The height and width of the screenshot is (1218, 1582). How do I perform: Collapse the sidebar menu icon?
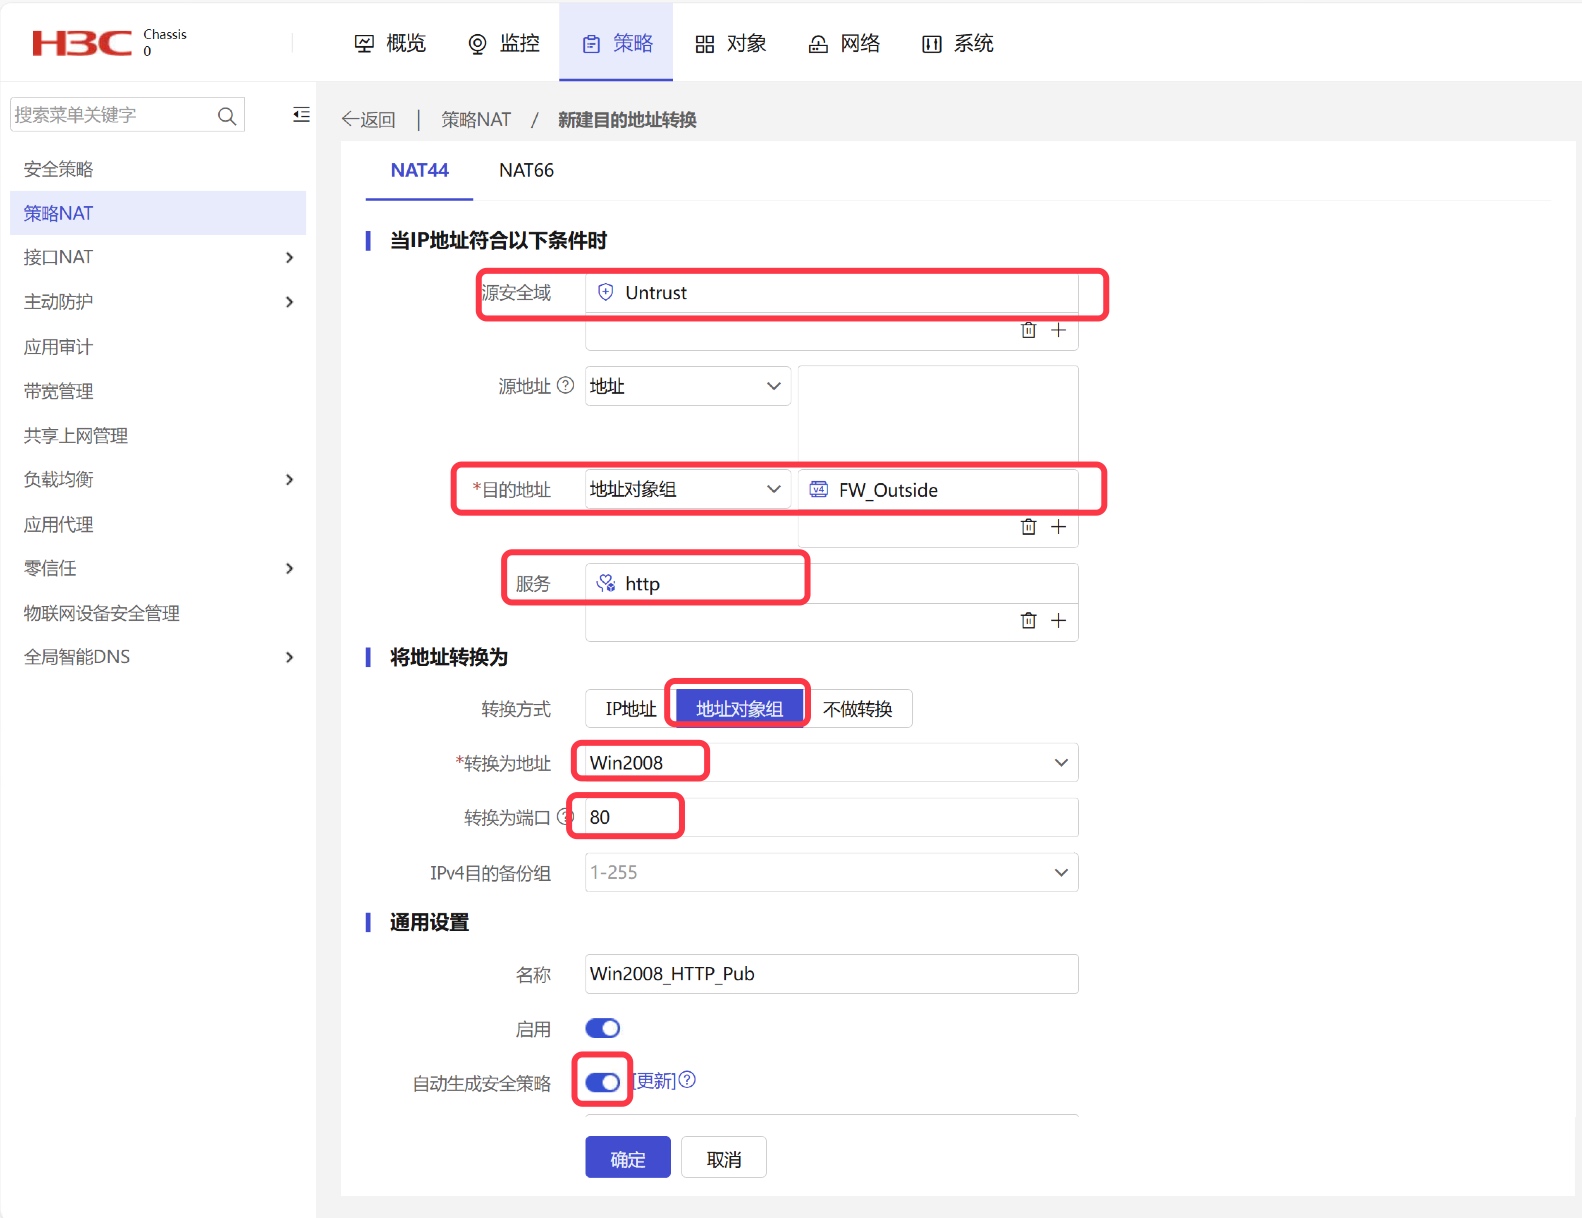tap(301, 115)
